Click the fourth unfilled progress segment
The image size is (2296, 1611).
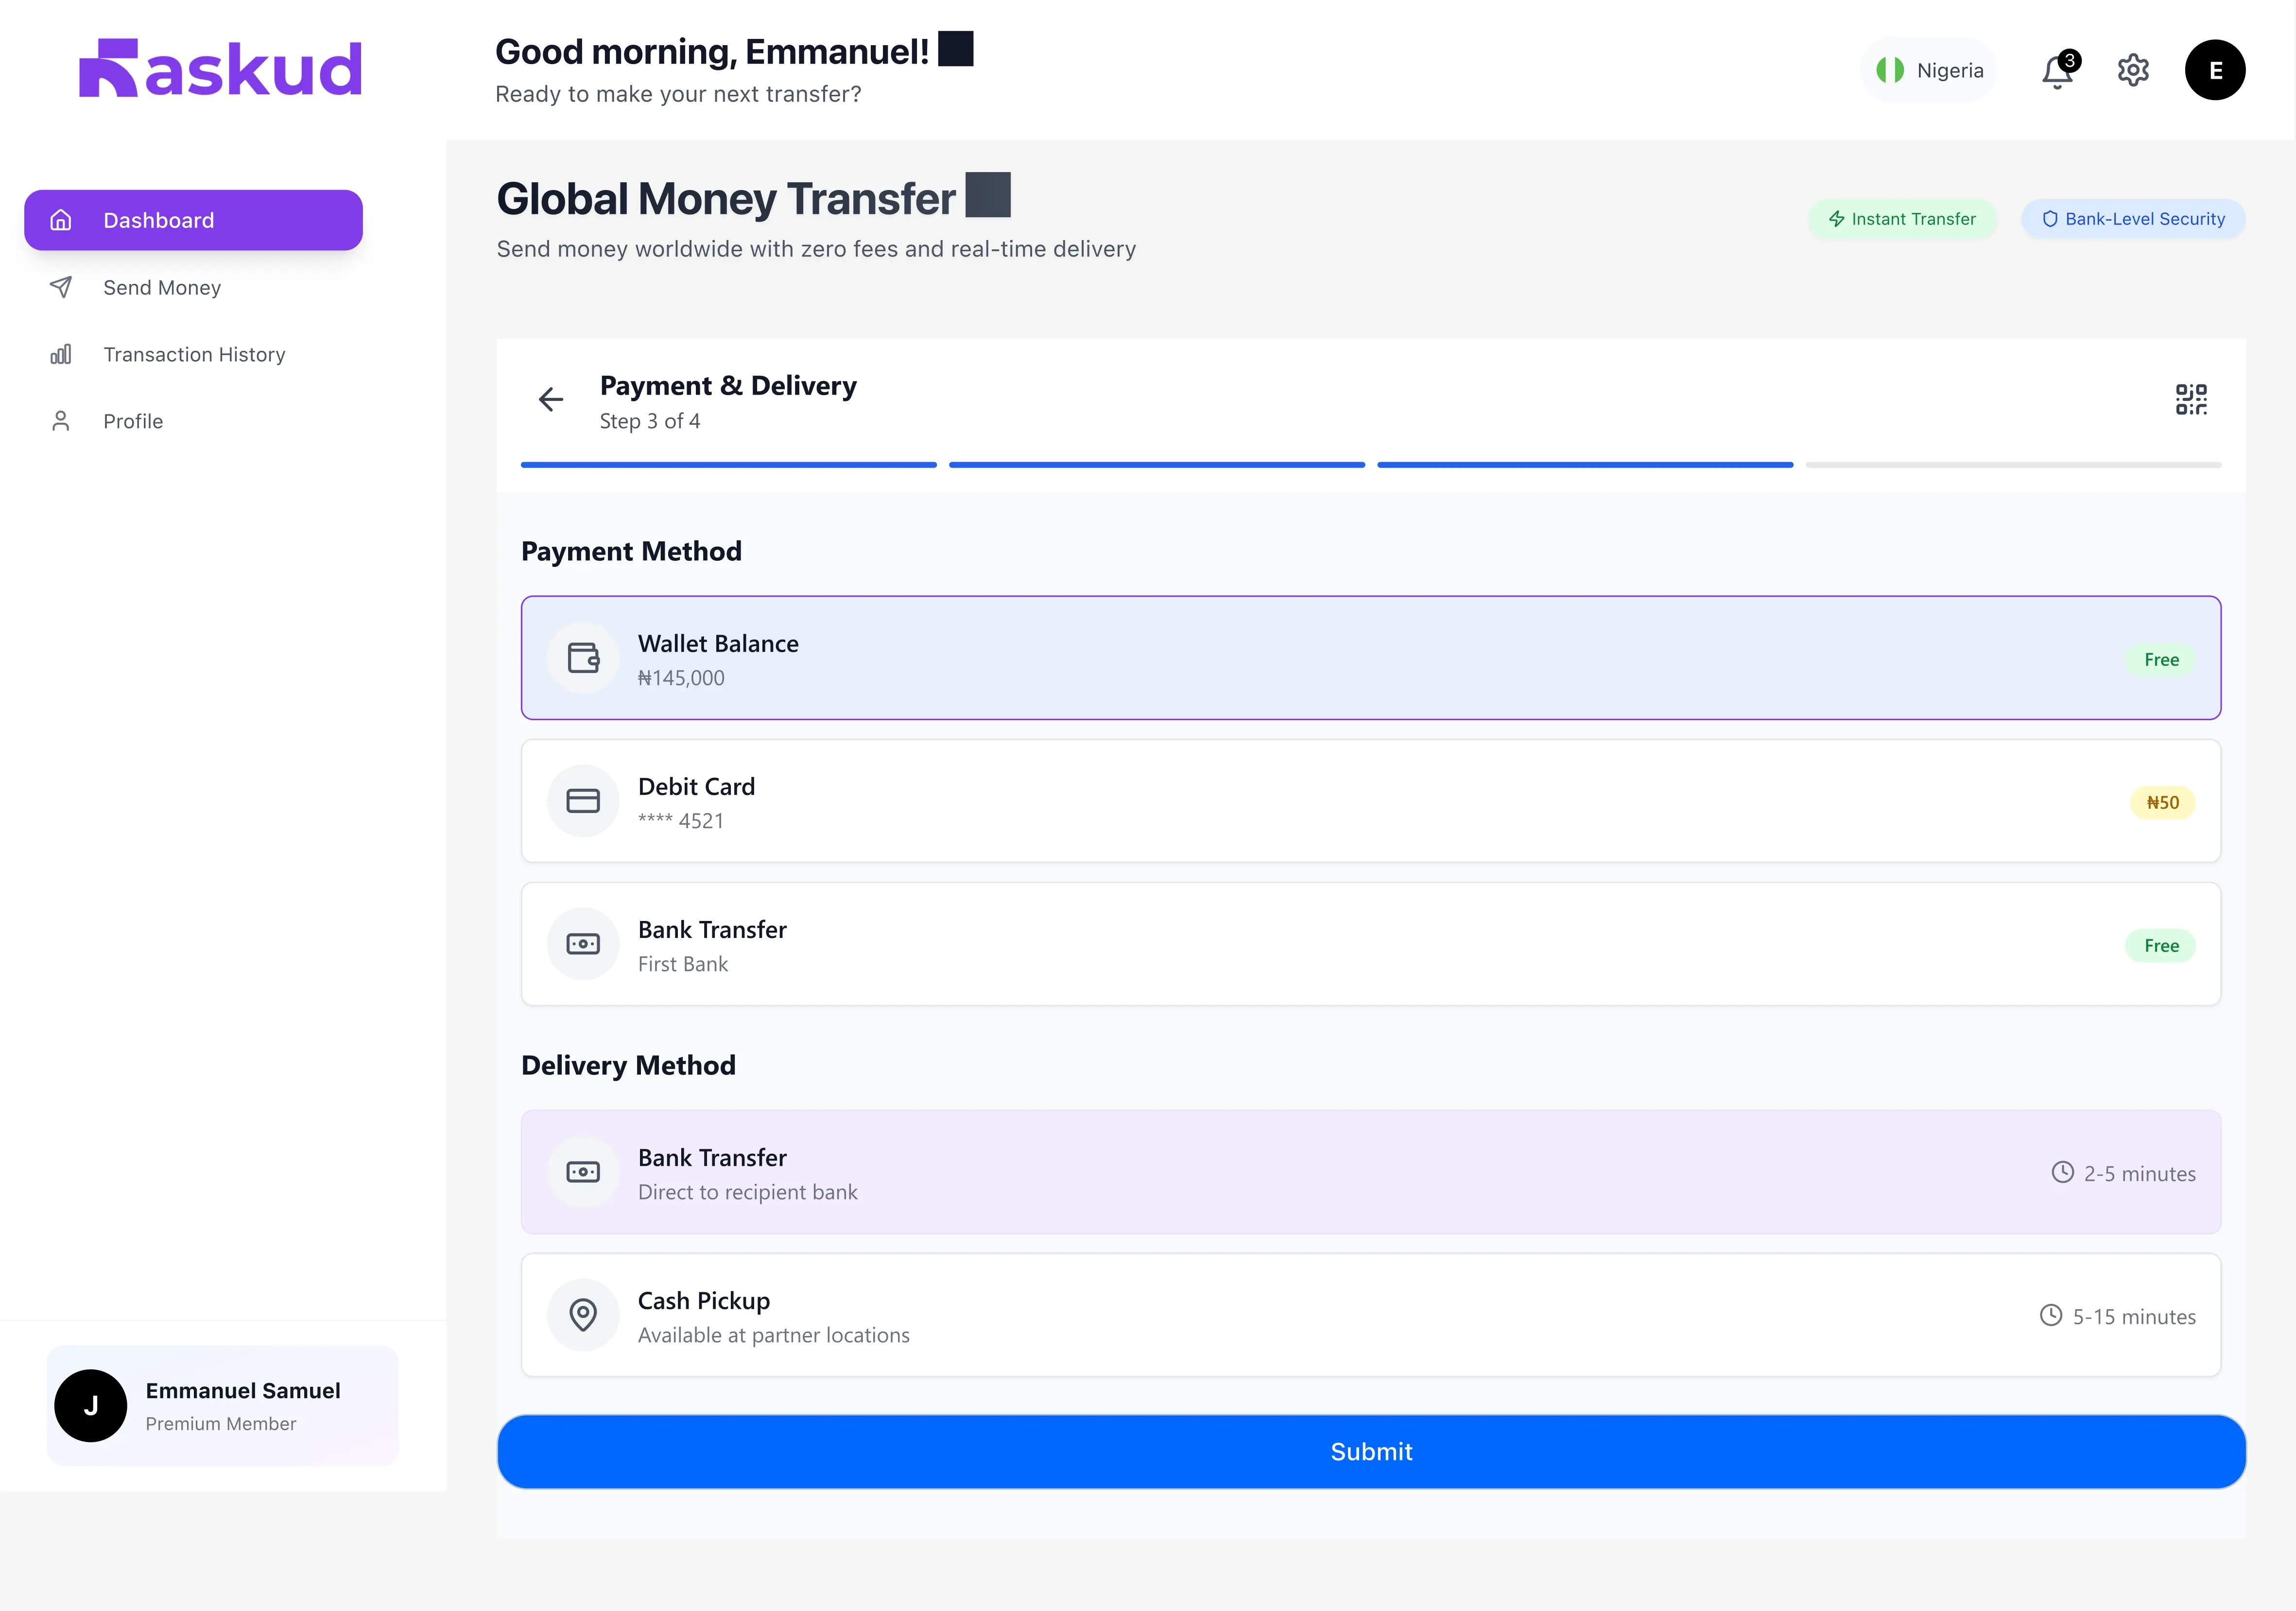point(2013,465)
